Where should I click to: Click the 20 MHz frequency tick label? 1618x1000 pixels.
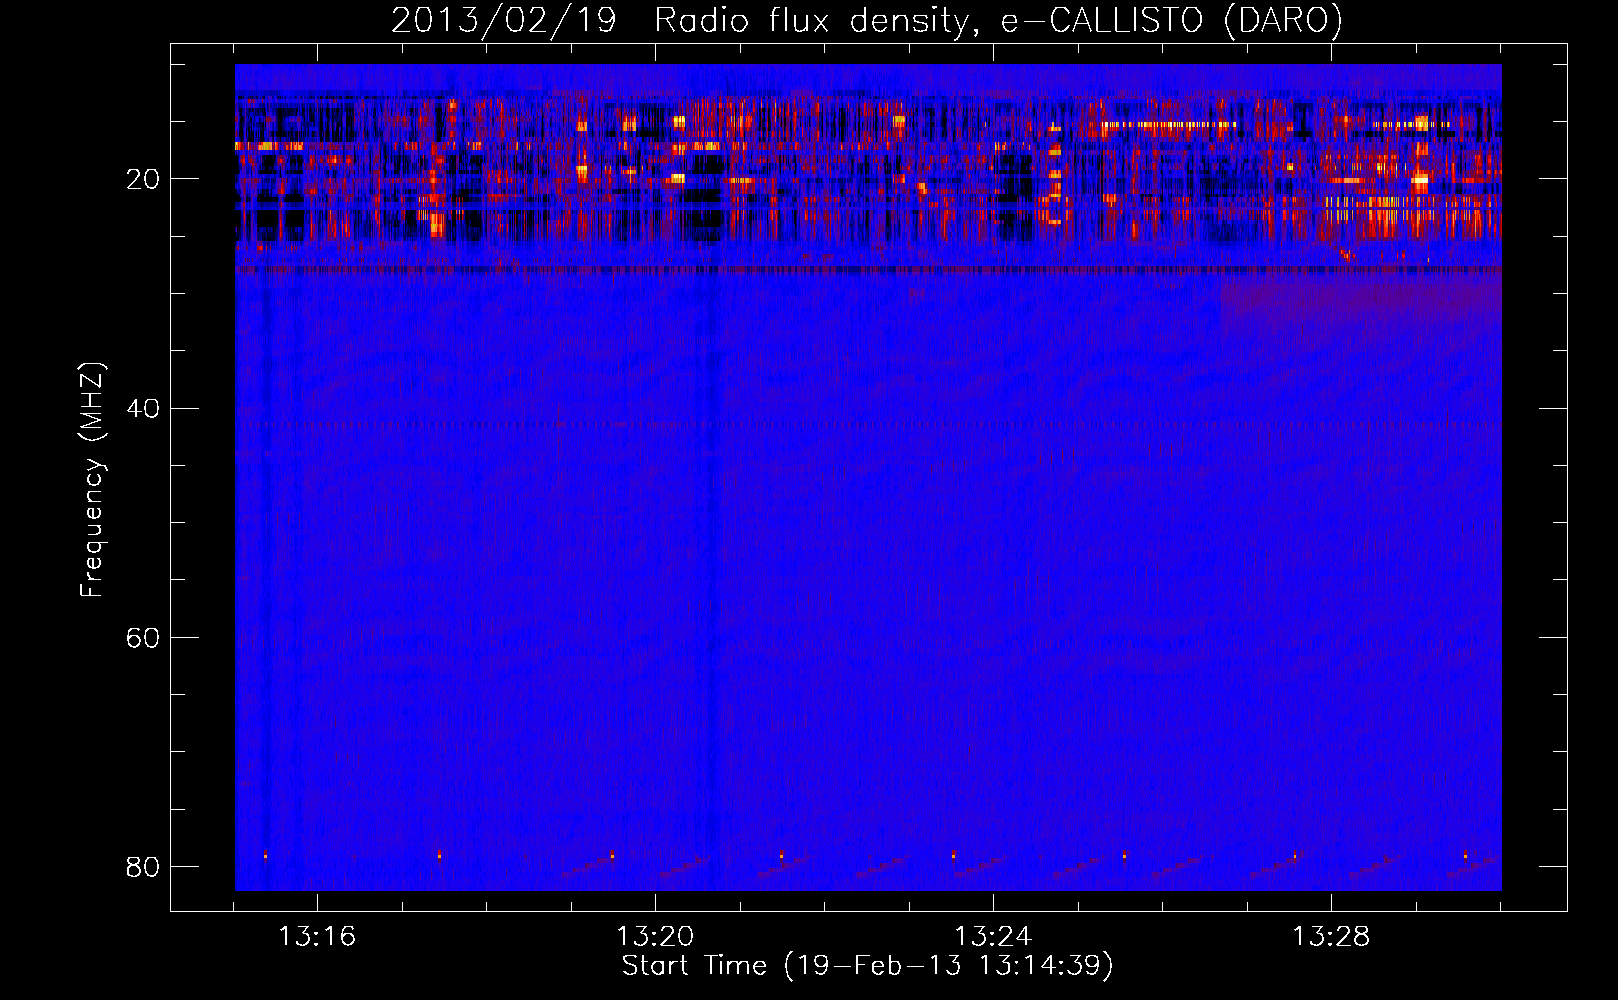point(143,180)
